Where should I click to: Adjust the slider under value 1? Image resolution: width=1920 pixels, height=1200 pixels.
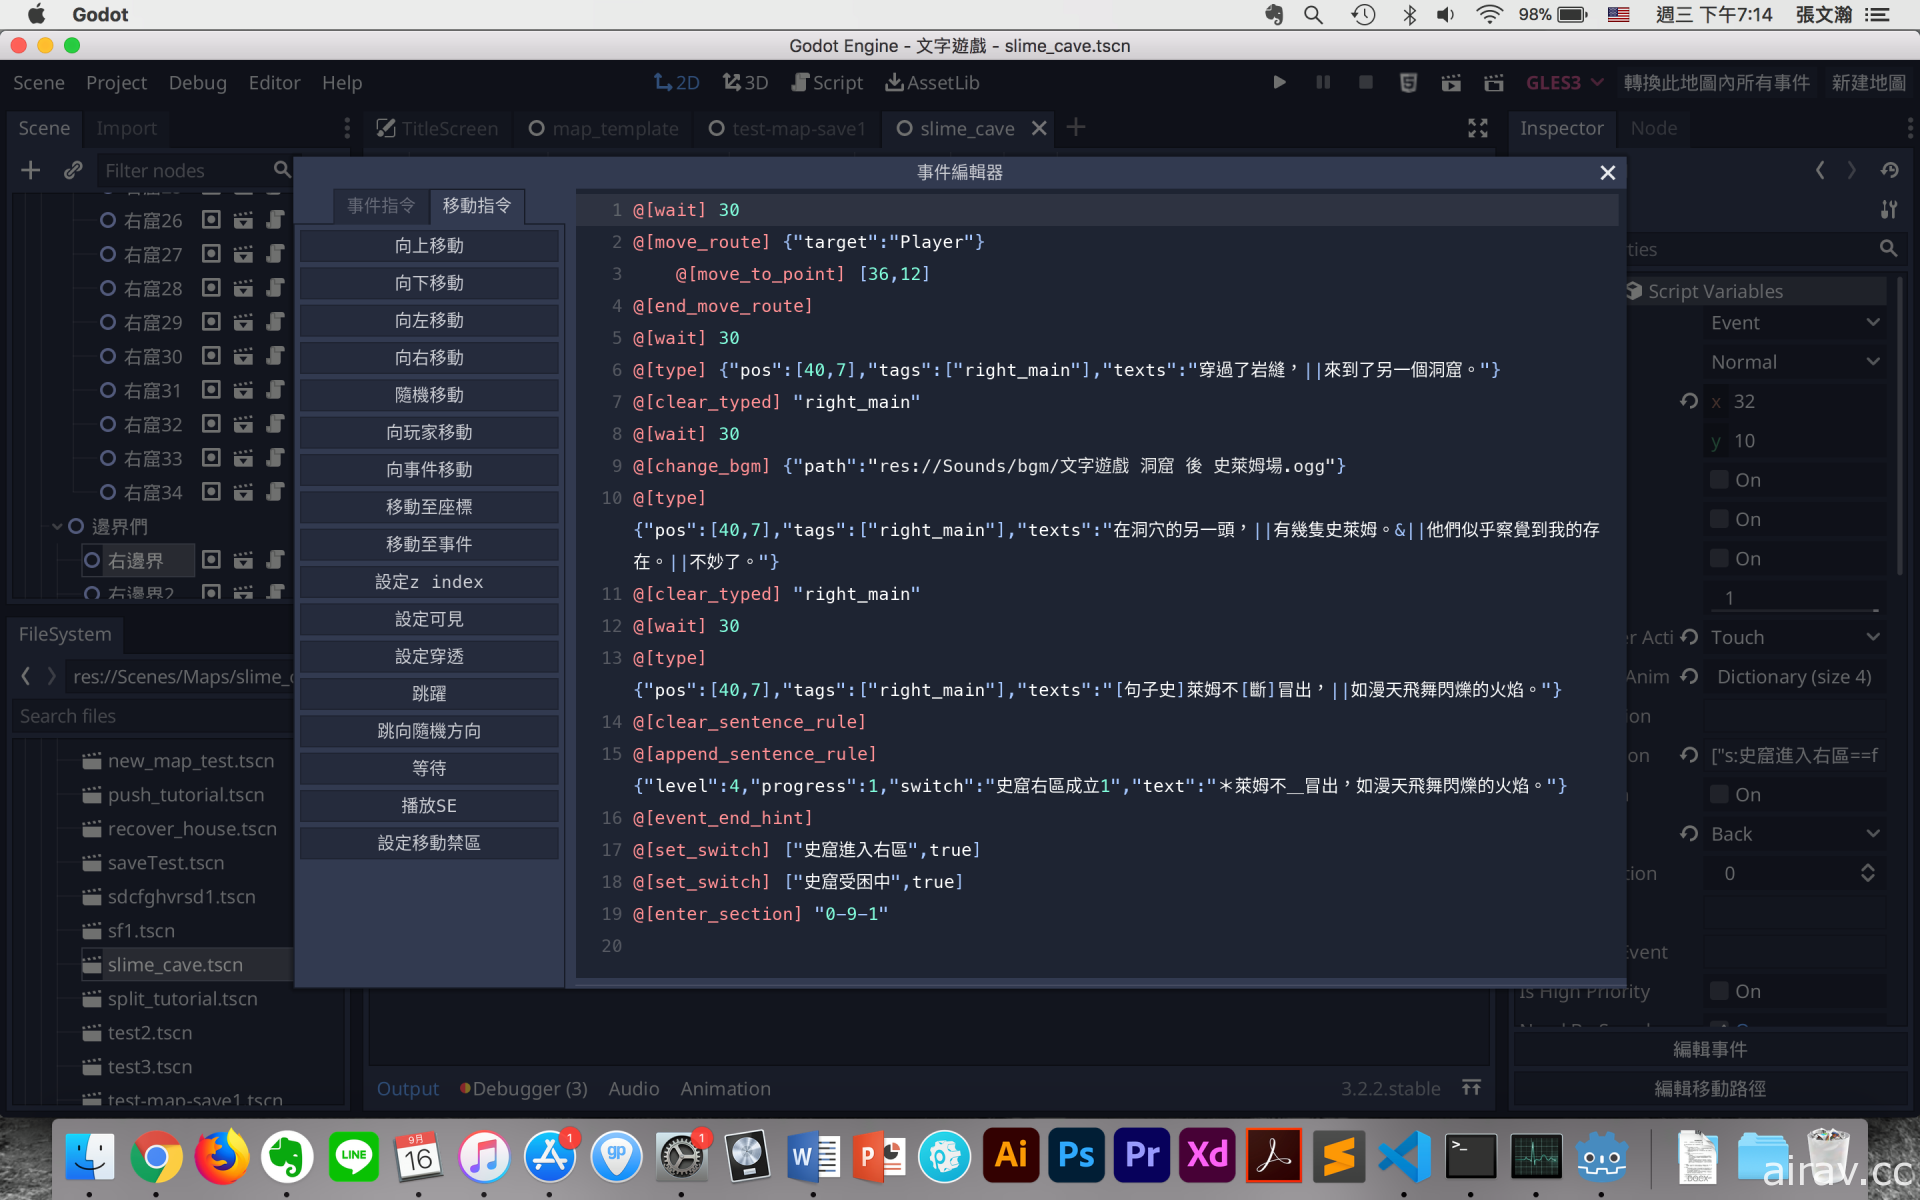pyautogui.click(x=1795, y=610)
